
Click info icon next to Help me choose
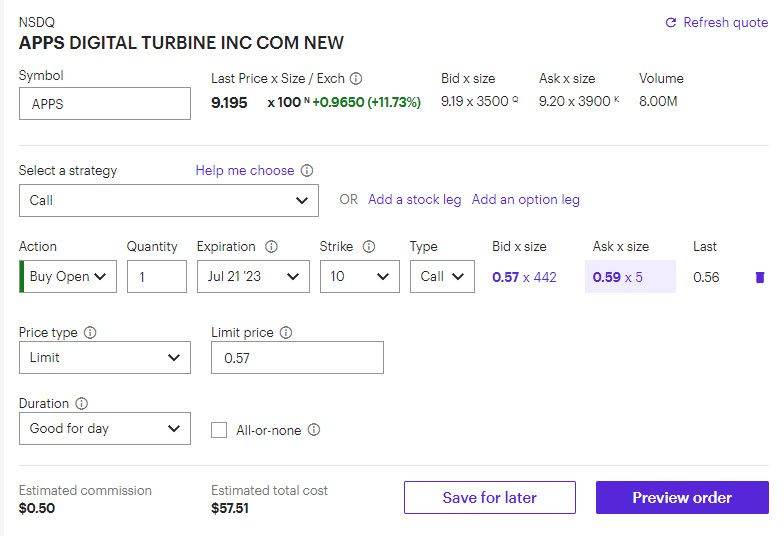(307, 171)
